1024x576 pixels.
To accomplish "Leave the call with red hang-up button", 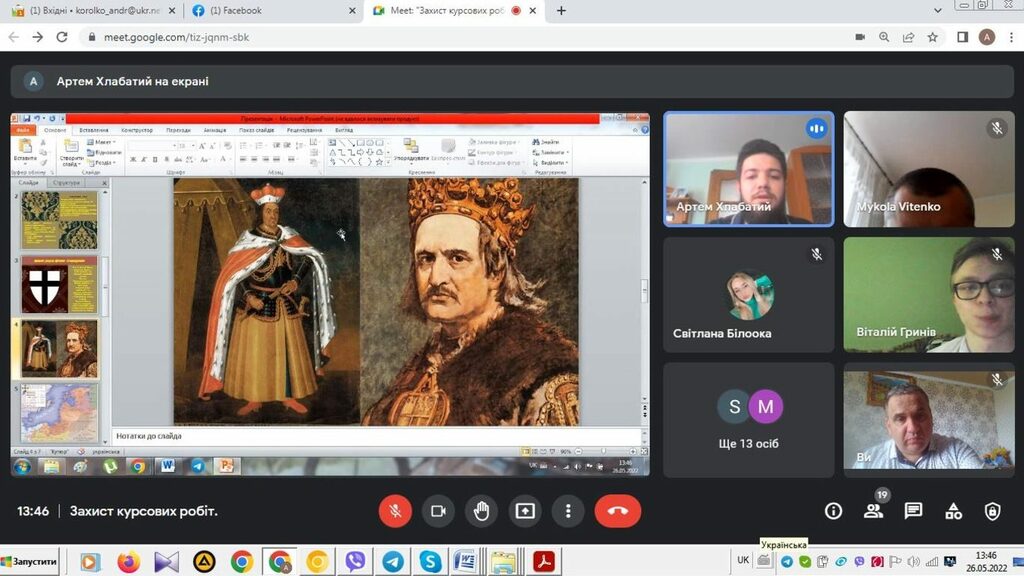I will tap(617, 511).
